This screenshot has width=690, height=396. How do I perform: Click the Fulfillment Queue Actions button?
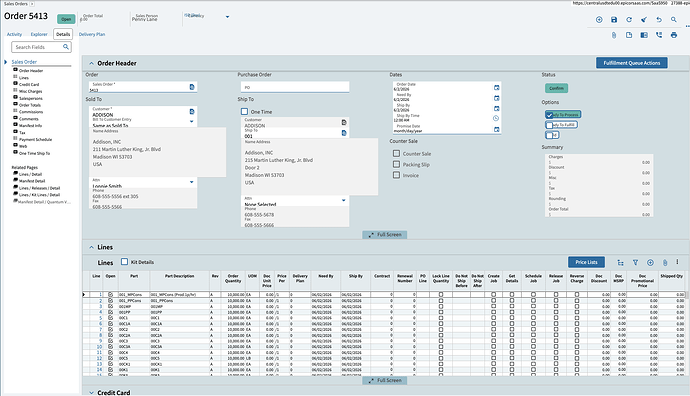(x=631, y=63)
